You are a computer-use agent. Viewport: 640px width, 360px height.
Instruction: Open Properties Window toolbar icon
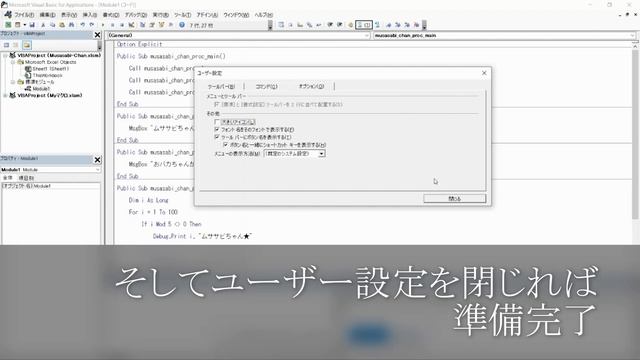click(152, 25)
